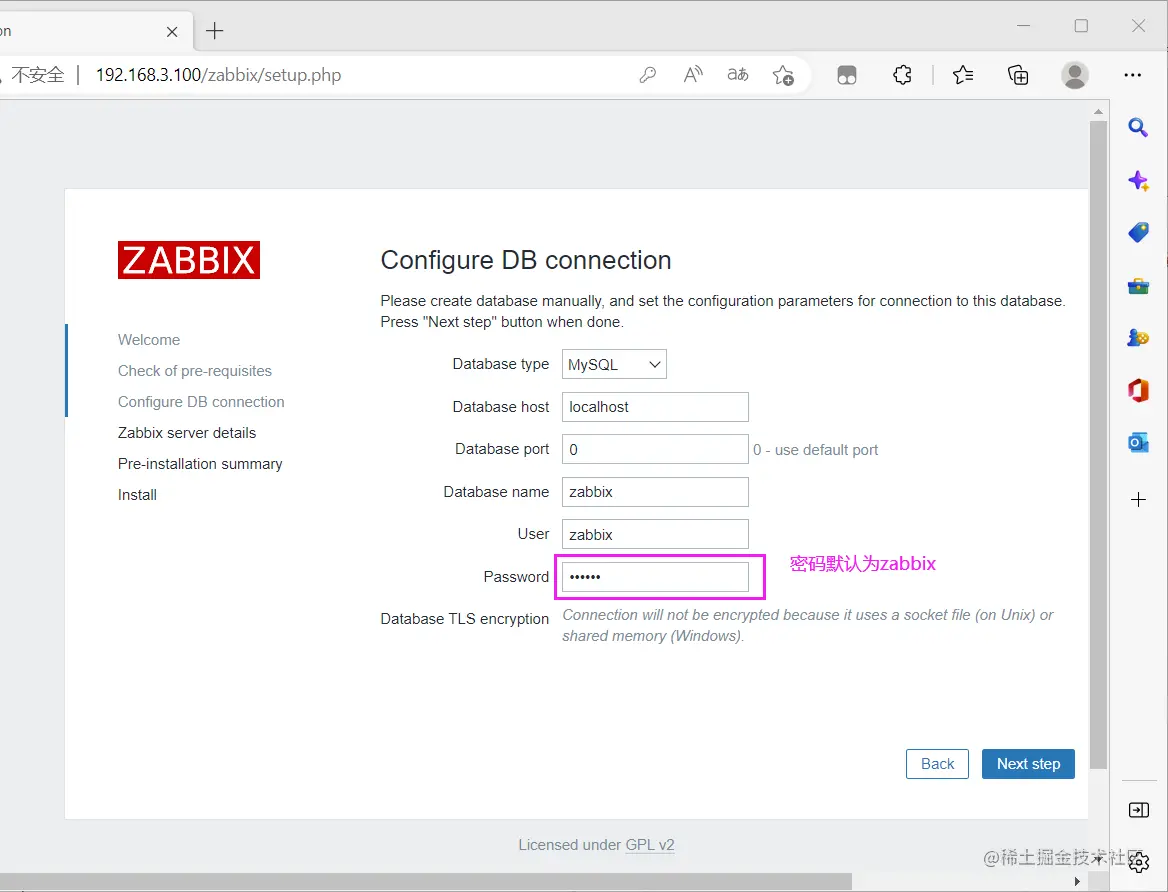The image size is (1168, 892).
Task: Open Copilot sparkle icon in sidebar
Action: (1137, 180)
